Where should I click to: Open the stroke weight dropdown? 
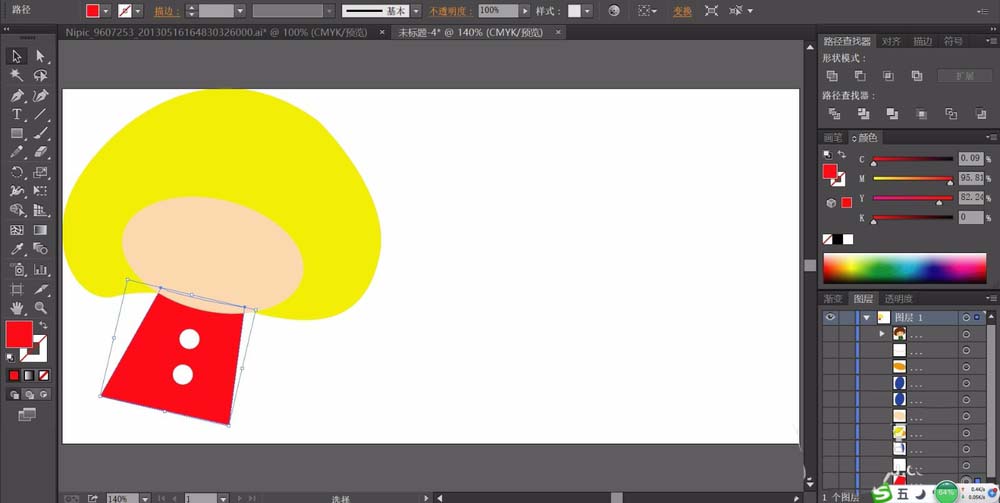tap(240, 11)
